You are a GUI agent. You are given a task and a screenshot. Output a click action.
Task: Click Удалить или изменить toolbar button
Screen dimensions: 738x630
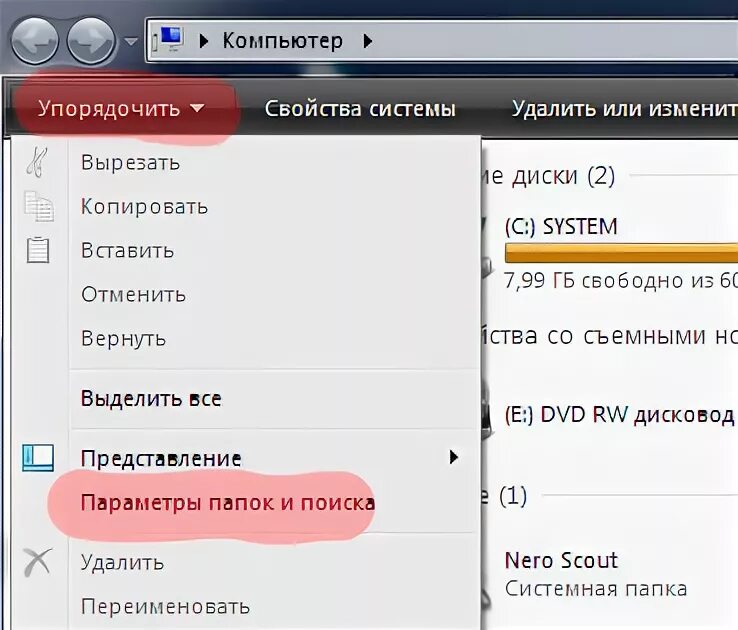click(625, 109)
